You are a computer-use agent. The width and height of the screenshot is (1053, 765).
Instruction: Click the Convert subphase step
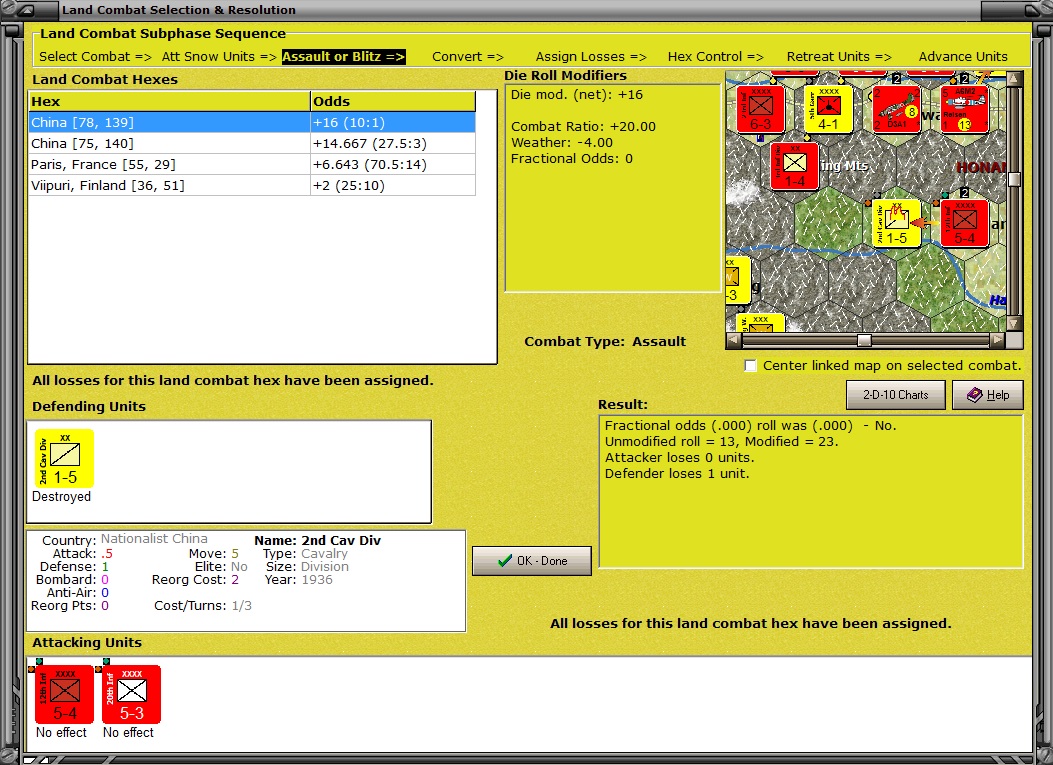(467, 57)
